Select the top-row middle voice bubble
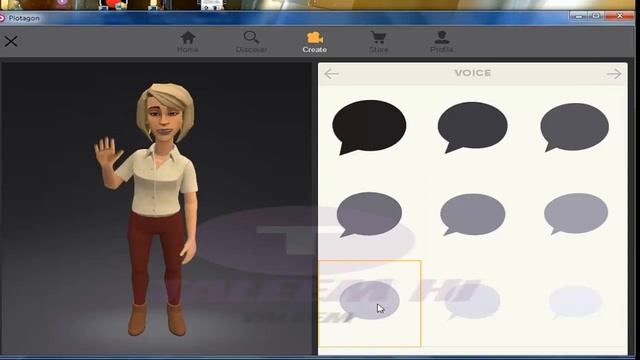This screenshot has width=640, height=360. click(473, 127)
